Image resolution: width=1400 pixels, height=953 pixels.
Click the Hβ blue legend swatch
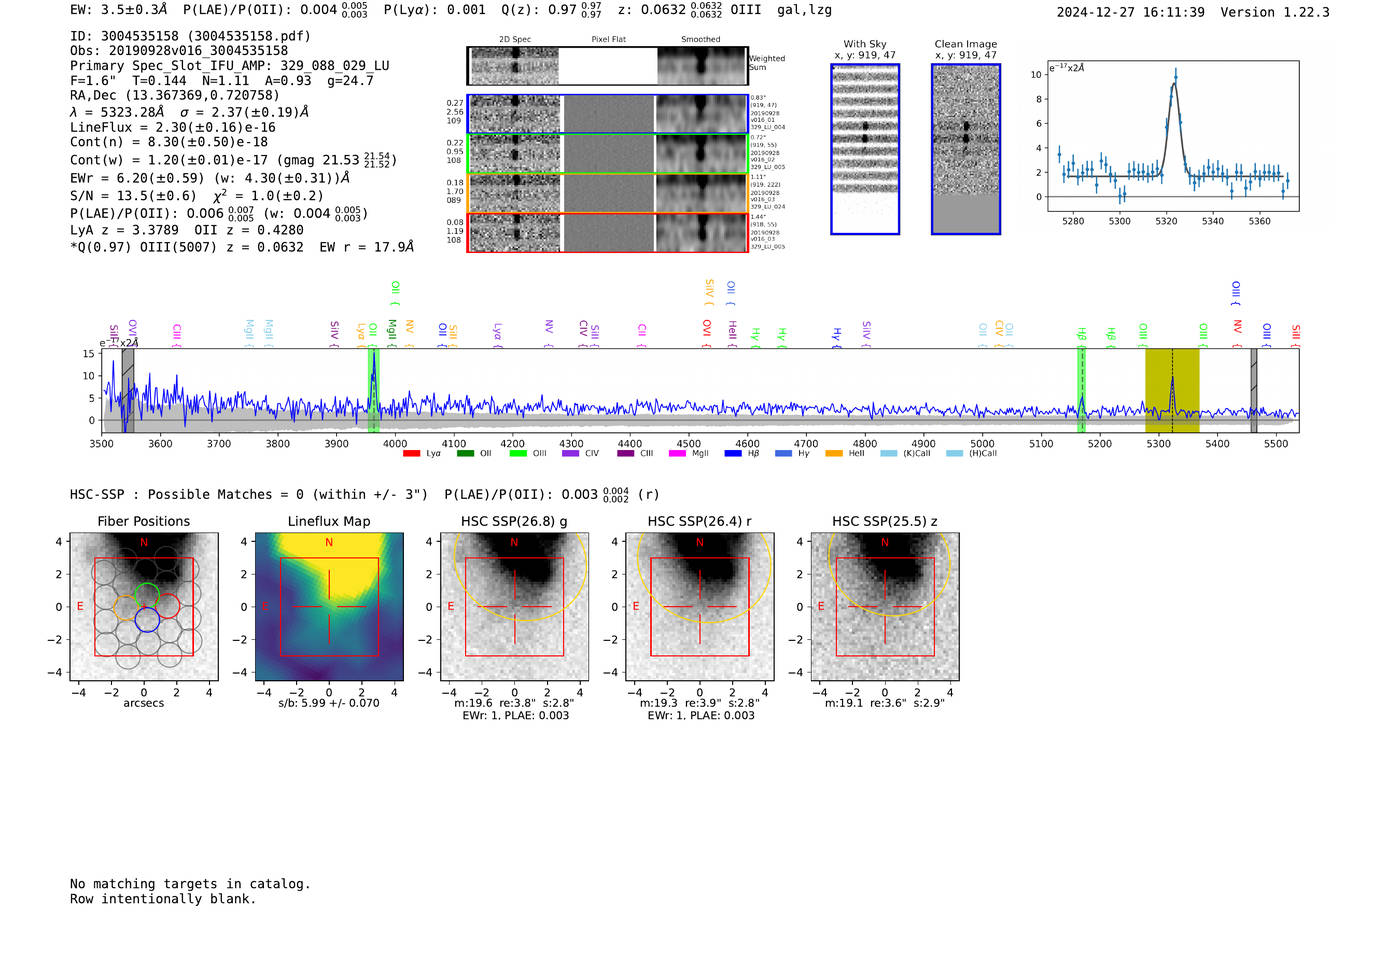pos(733,453)
